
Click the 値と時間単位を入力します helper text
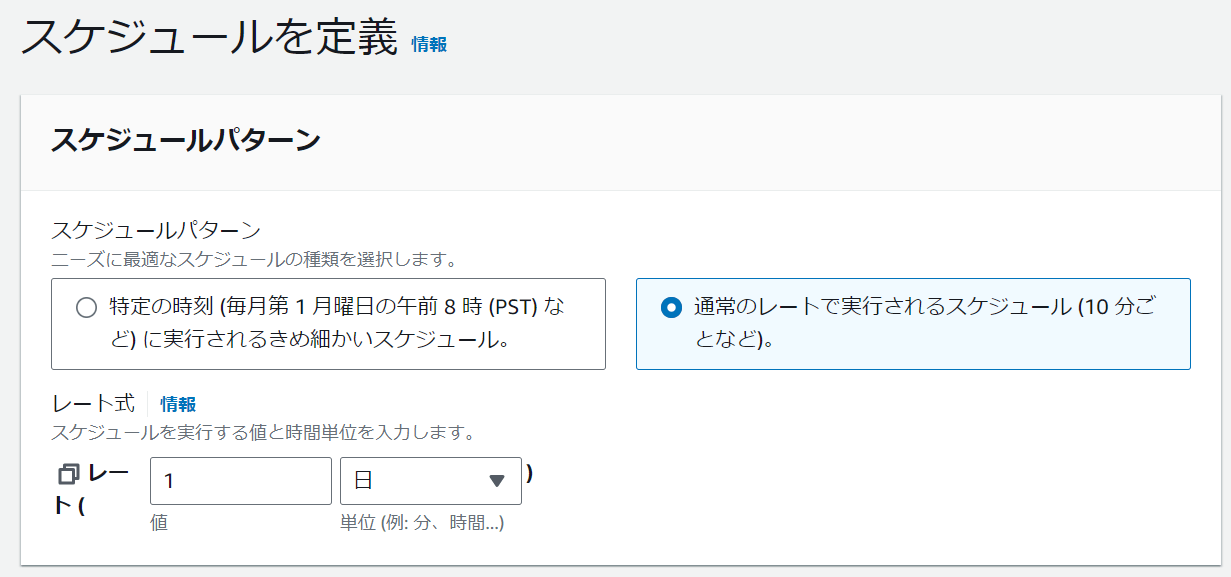pyautogui.click(x=262, y=433)
